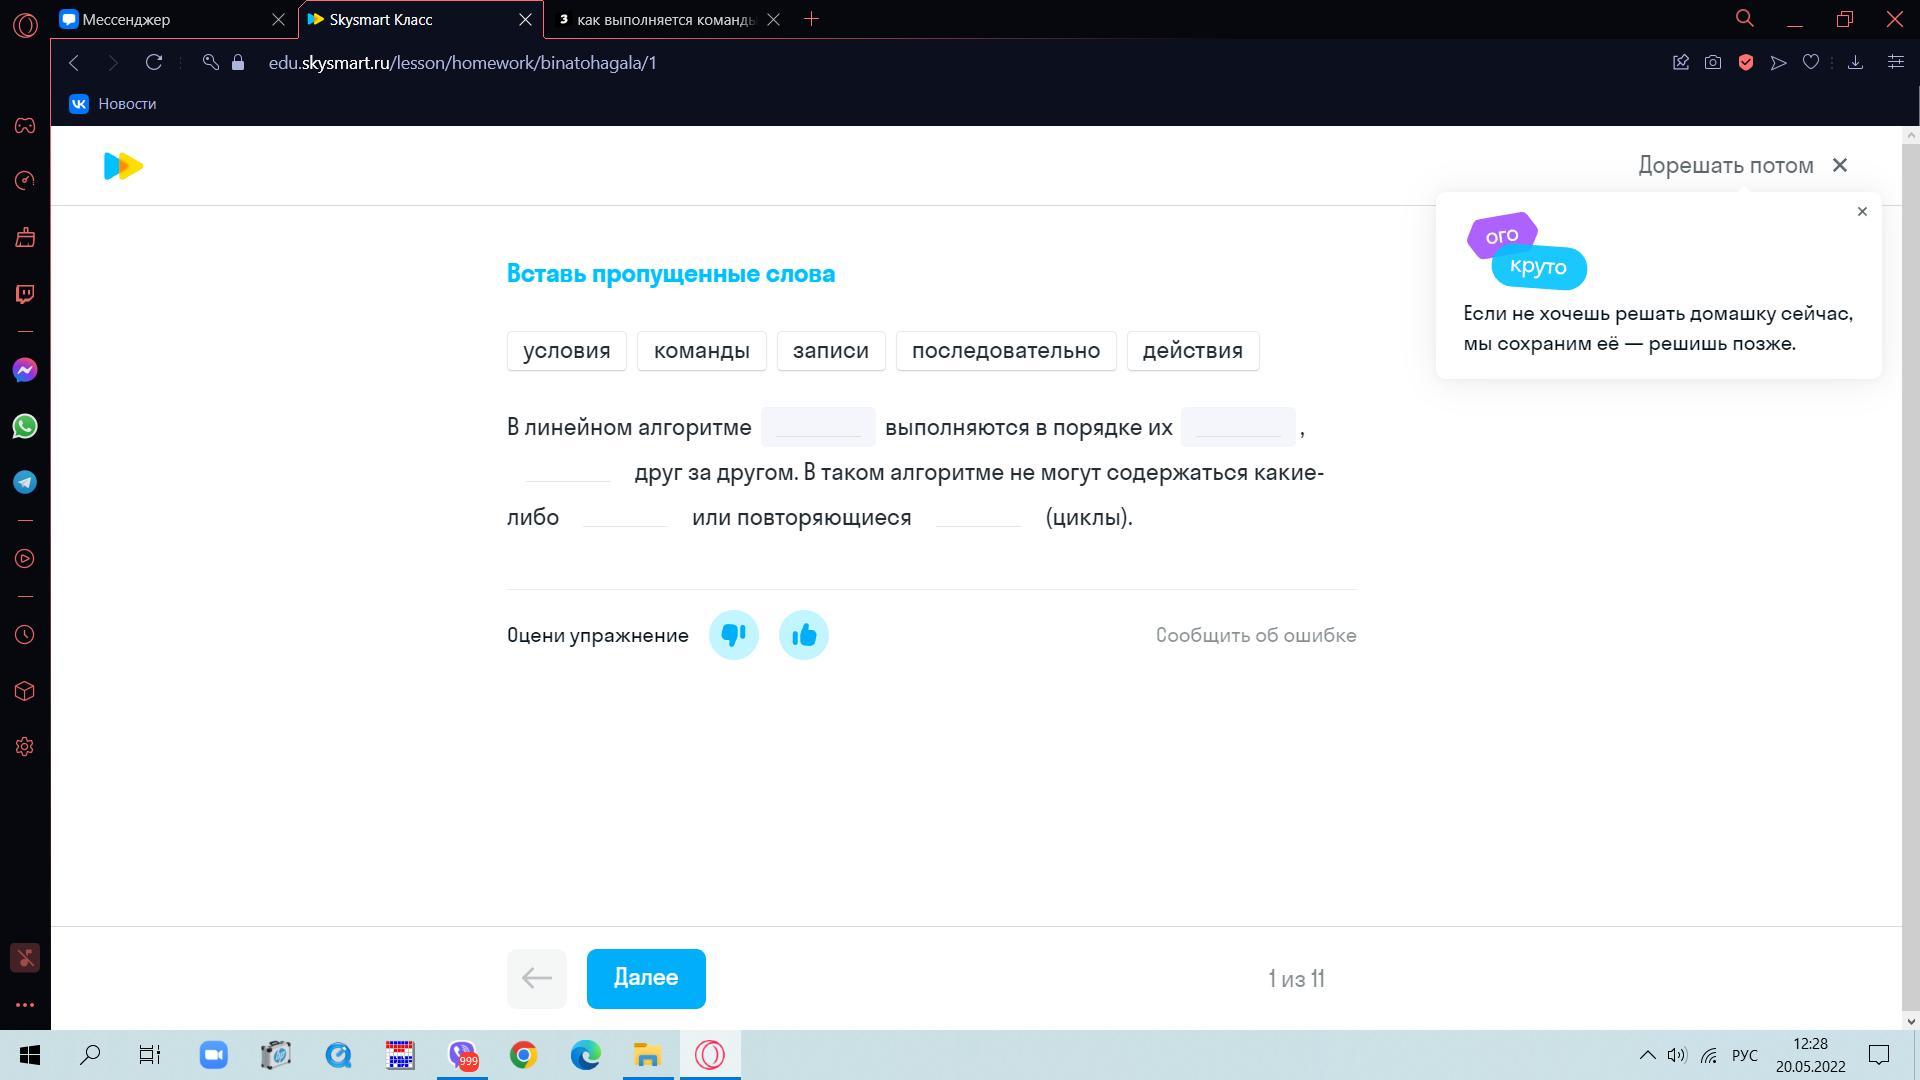Open the sidebar history clock icon
Image resolution: width=1920 pixels, height=1080 pixels.
(25, 635)
